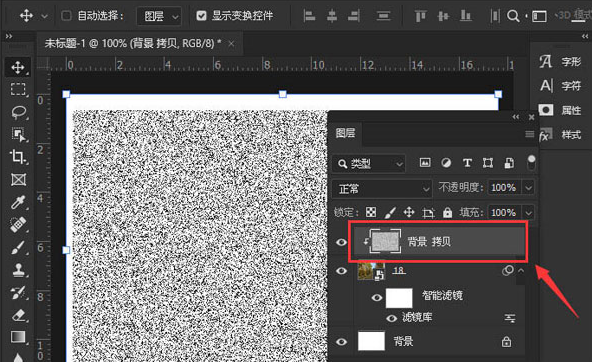
Task: Expand the toolbox with double arrows
Action: [x=9, y=36]
